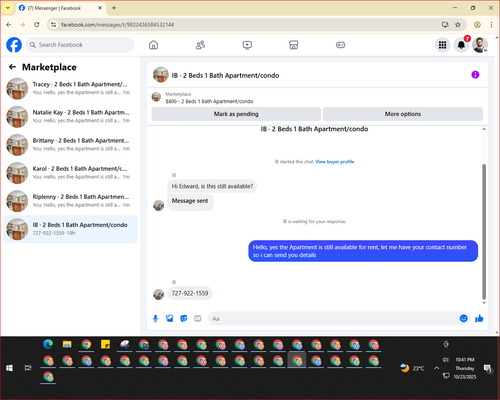
Task: Go back in browser history
Action: pyautogui.click(x=9, y=24)
